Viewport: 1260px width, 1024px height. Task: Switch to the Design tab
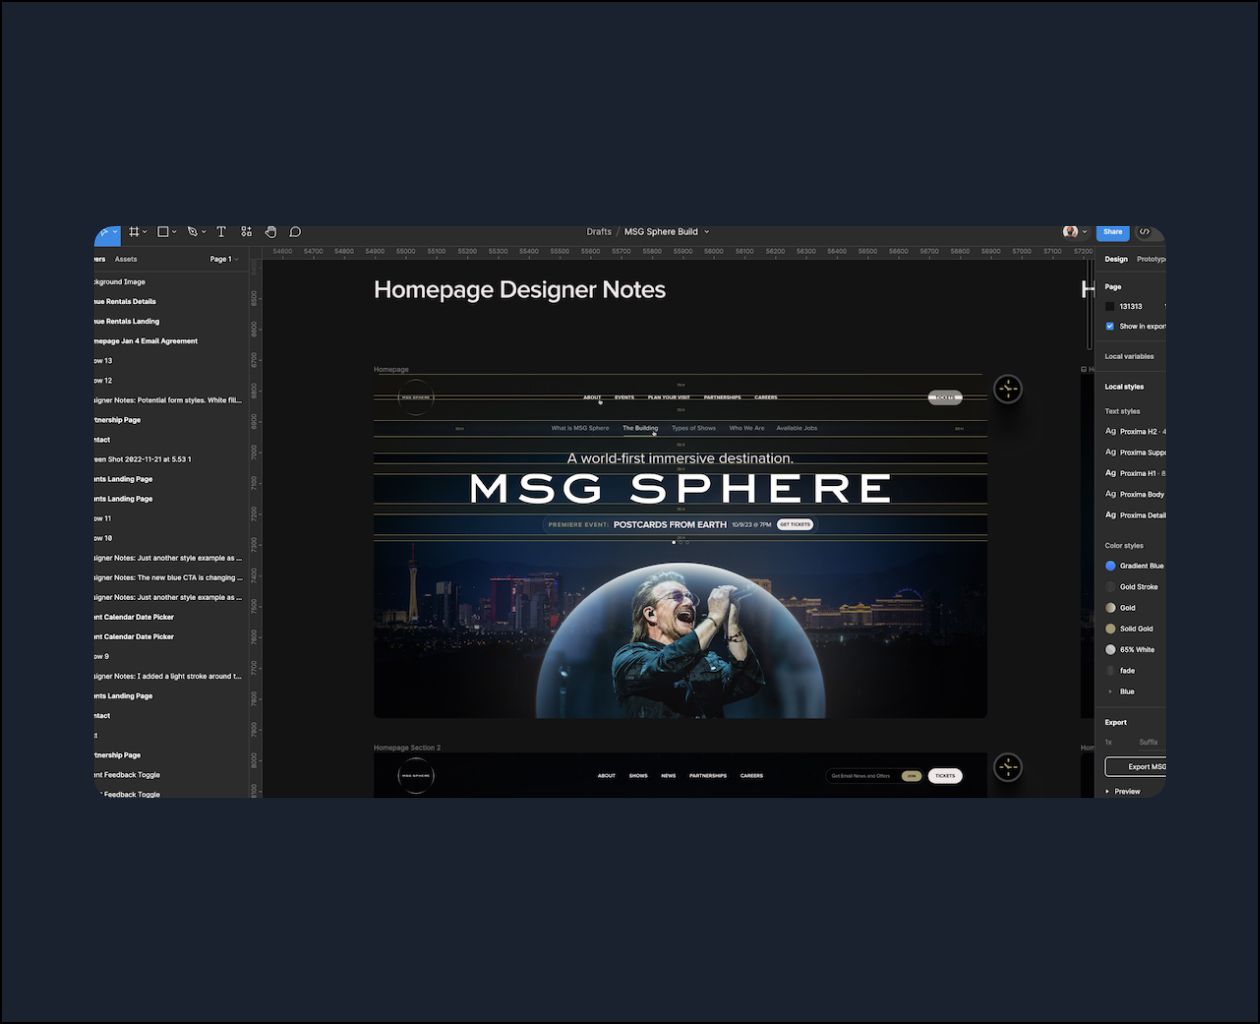pyautogui.click(x=1116, y=259)
